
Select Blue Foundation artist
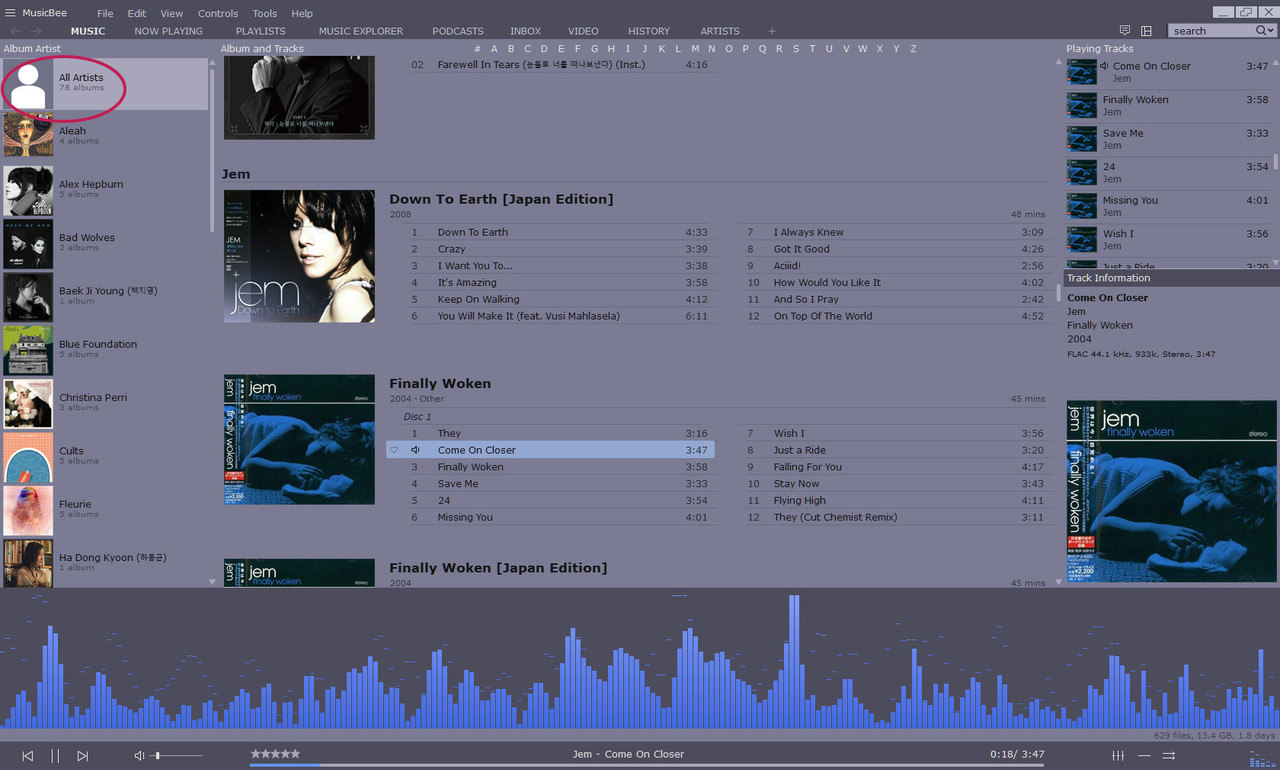[105, 349]
